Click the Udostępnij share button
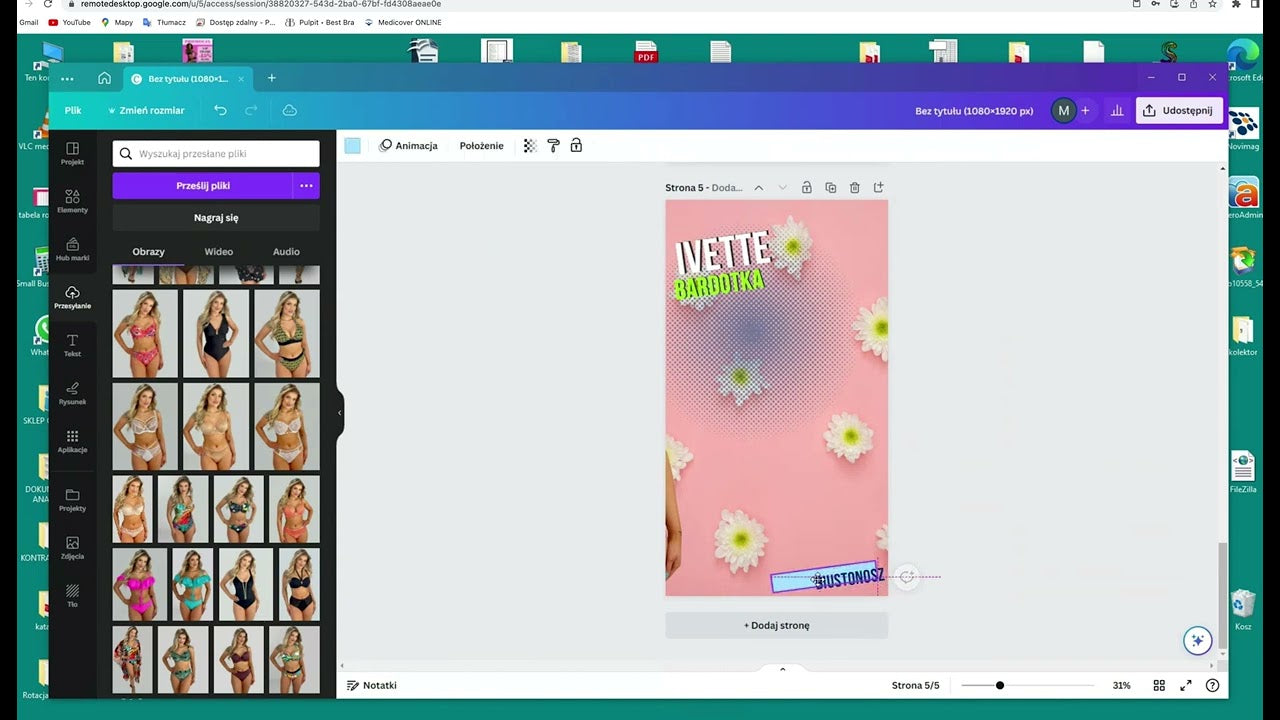The image size is (1280, 720). click(x=1179, y=111)
